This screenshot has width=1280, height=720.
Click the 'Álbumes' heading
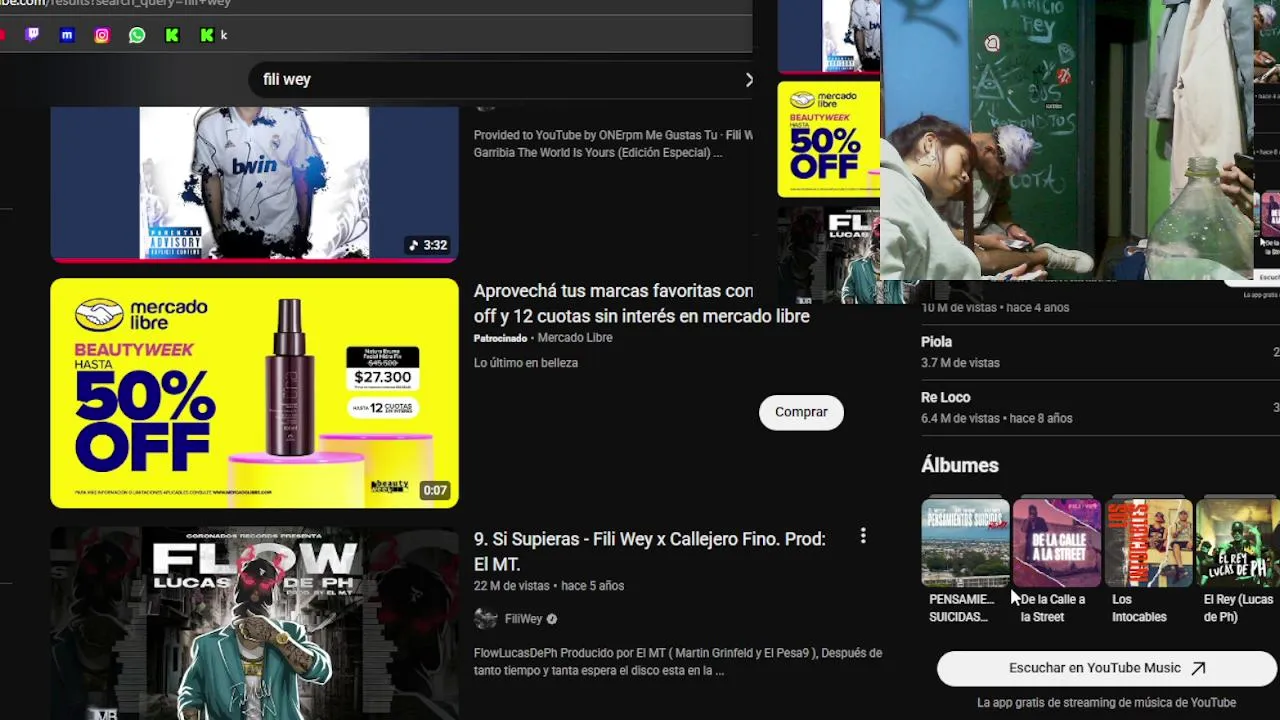[959, 465]
